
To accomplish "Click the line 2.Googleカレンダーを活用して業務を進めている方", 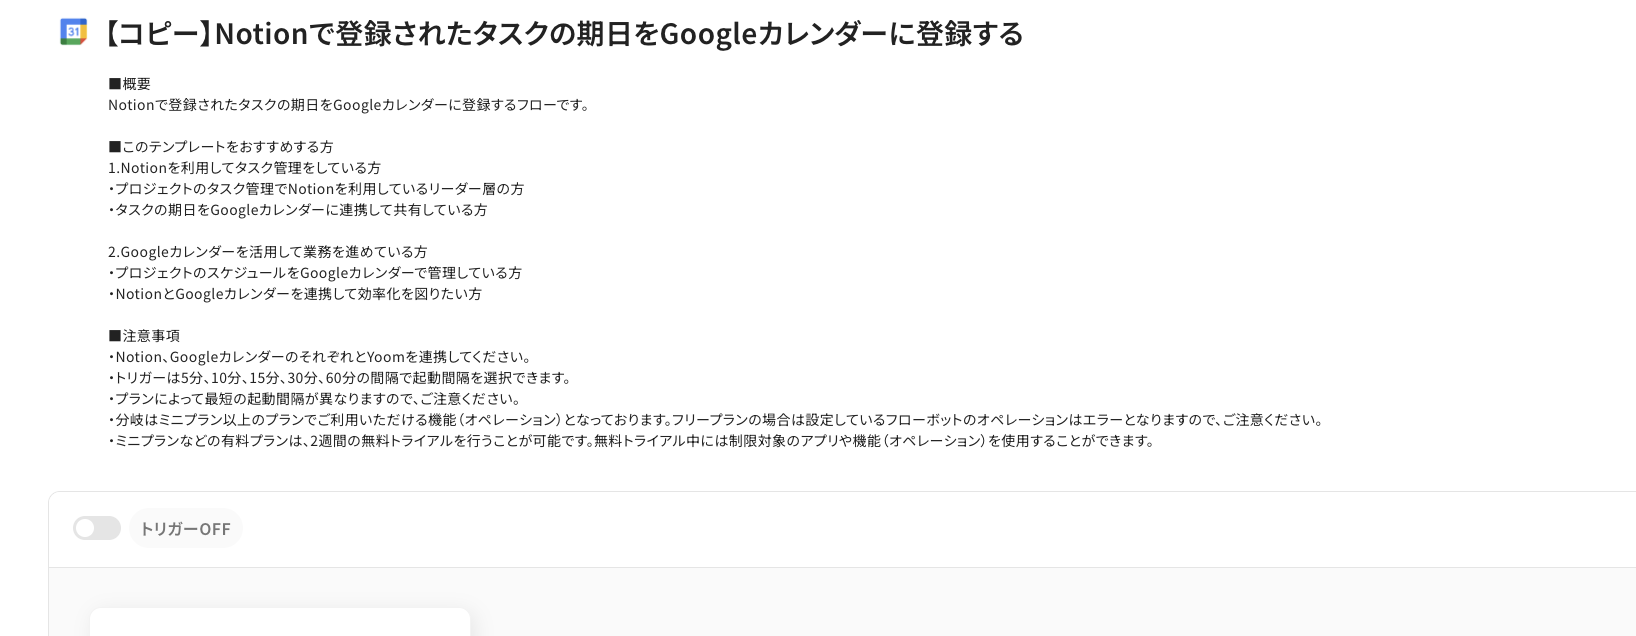I will point(267,252).
